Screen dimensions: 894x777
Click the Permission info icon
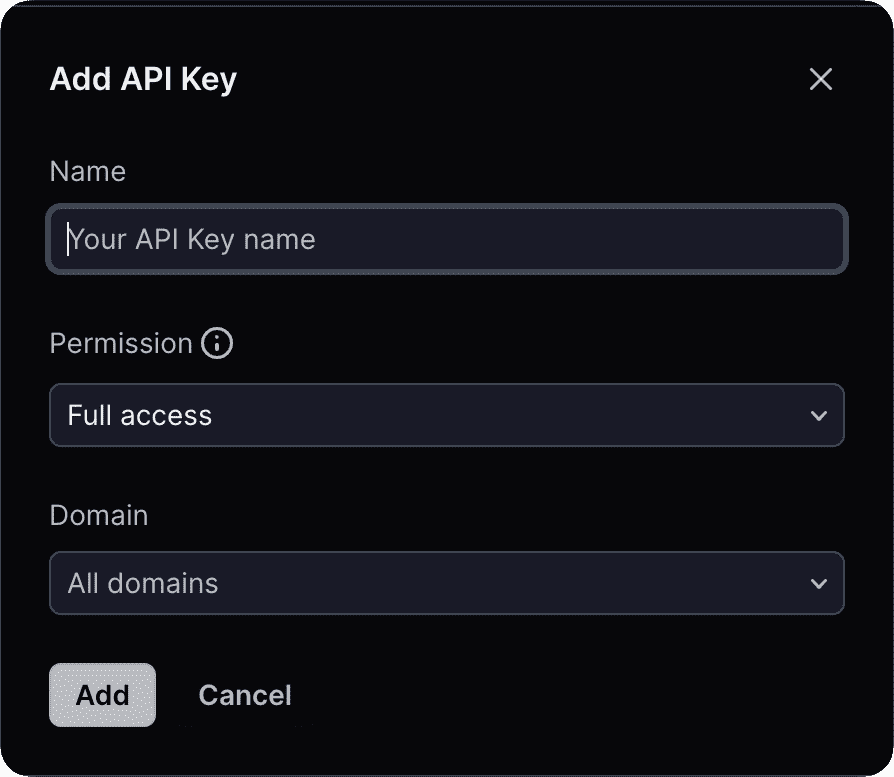tap(217, 343)
